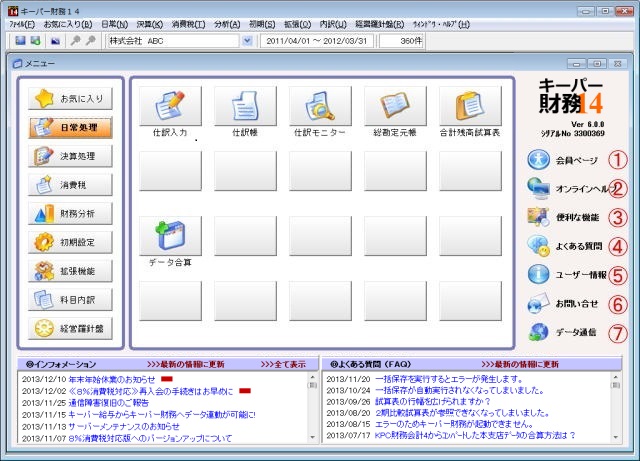Screen dimensions: 640x461
Task: Open the データ合算 data merge icon
Action: pos(170,236)
